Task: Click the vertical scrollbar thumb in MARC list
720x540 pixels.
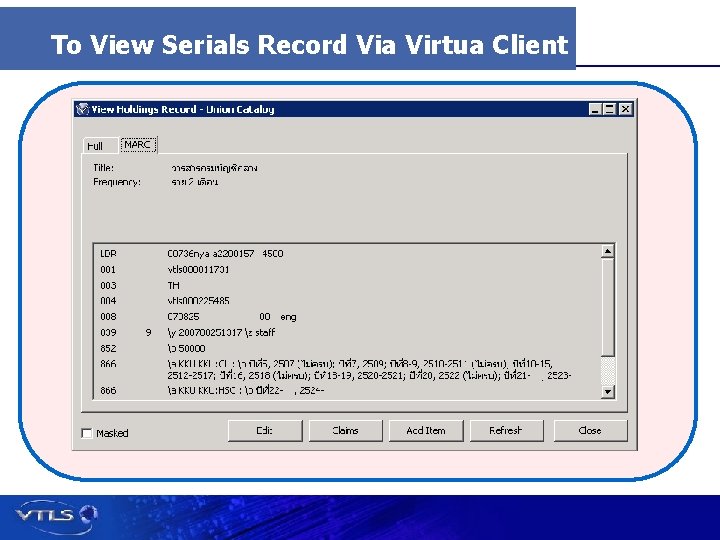Action: pos(608,307)
